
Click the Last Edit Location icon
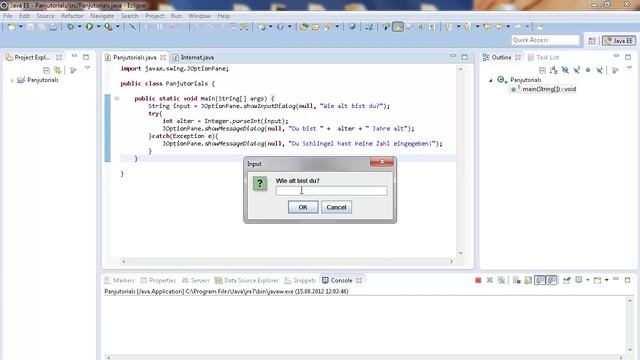click(x=487, y=27)
